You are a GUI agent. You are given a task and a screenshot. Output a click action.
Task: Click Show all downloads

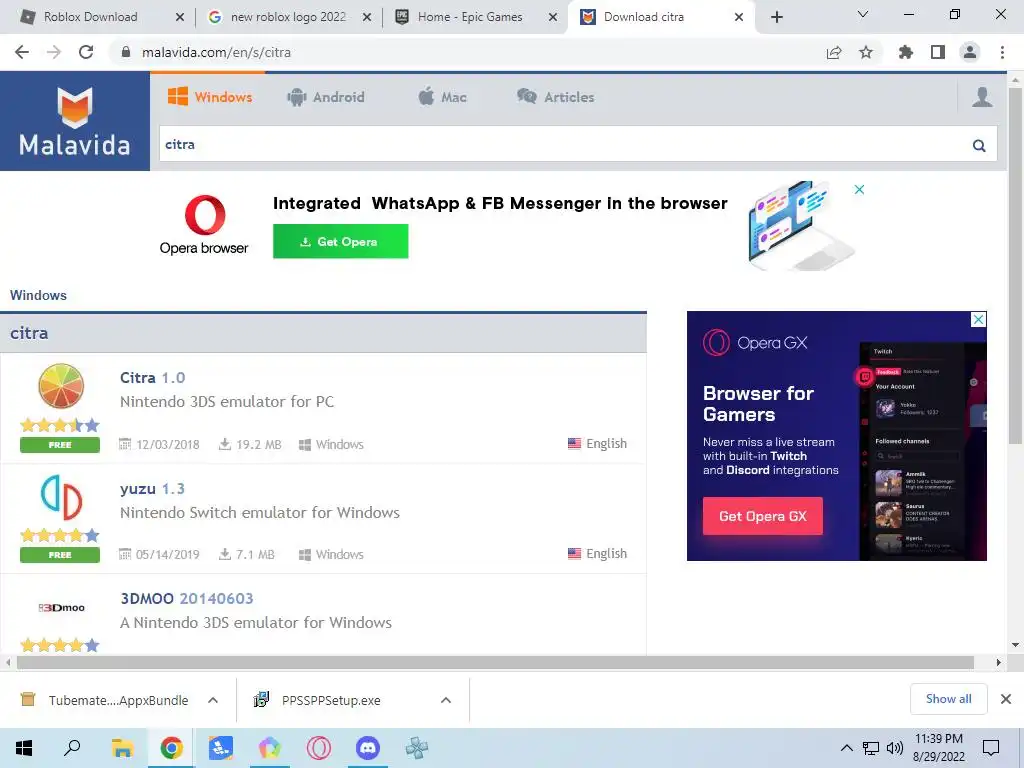coord(948,699)
